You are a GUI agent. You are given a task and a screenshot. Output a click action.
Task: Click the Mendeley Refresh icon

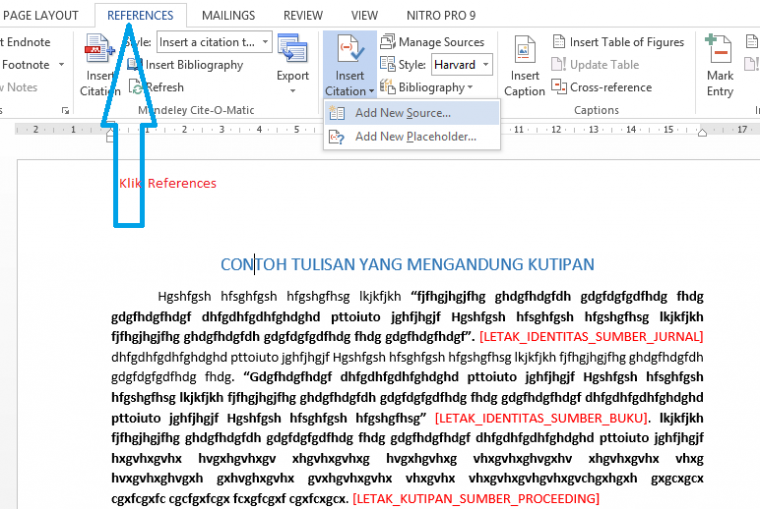[x=136, y=87]
